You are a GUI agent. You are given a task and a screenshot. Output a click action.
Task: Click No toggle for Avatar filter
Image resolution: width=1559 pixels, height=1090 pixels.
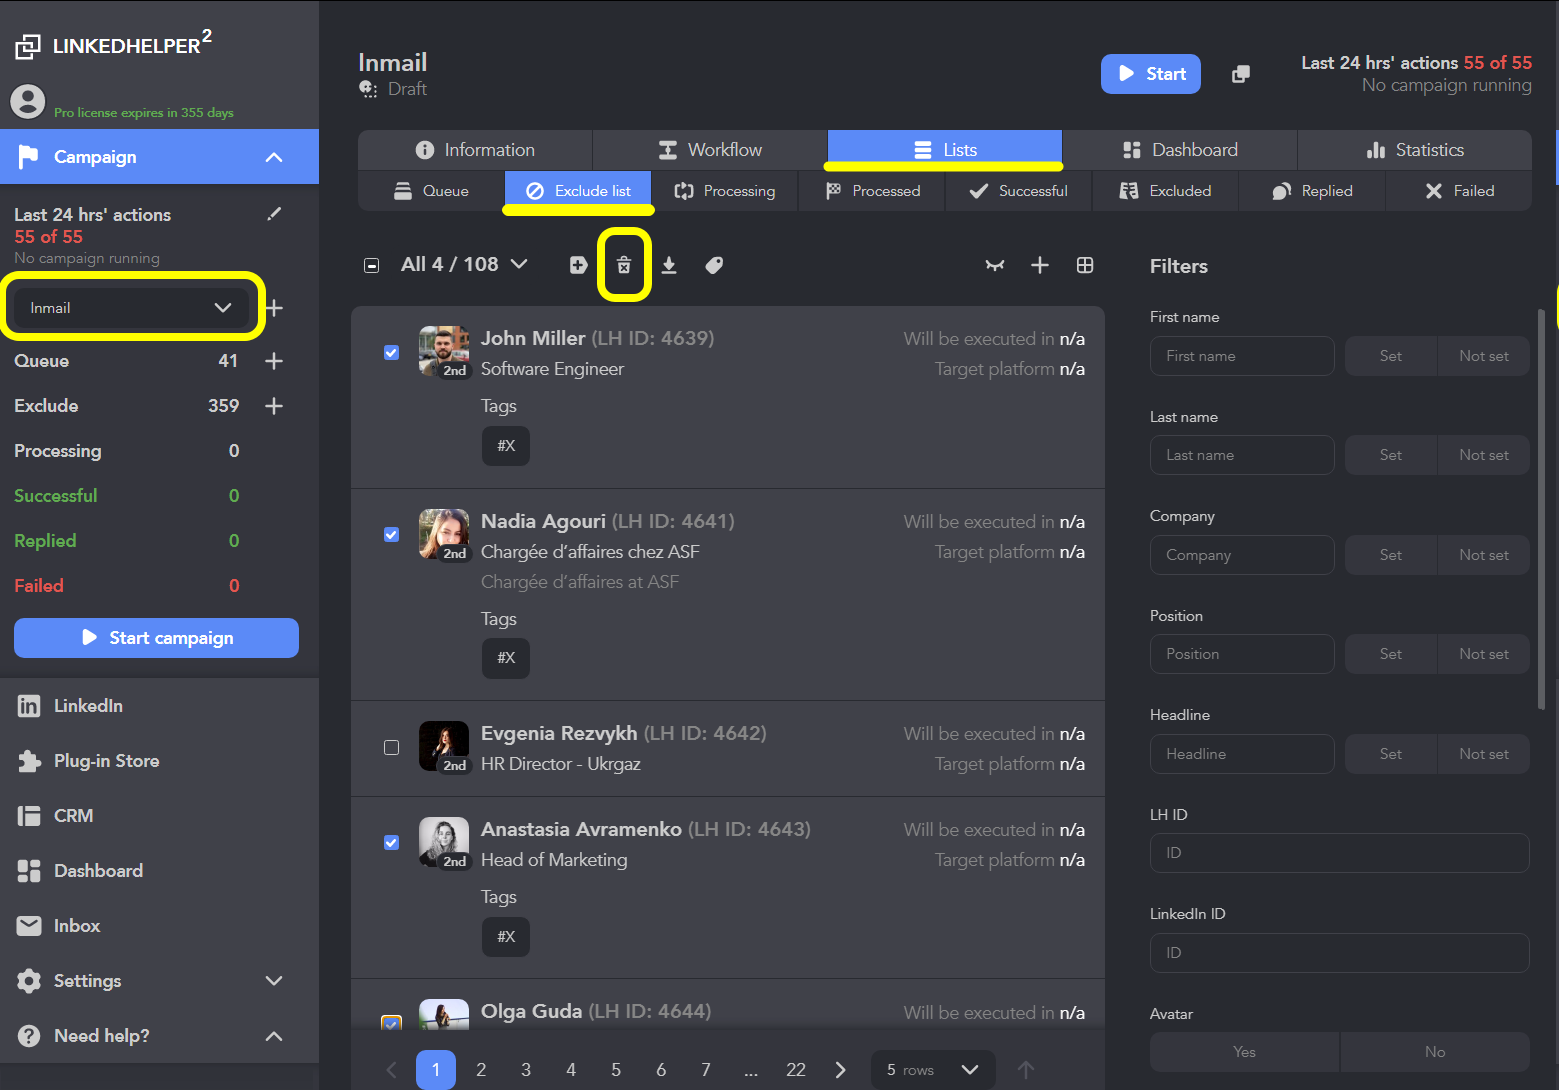tap(1435, 1052)
